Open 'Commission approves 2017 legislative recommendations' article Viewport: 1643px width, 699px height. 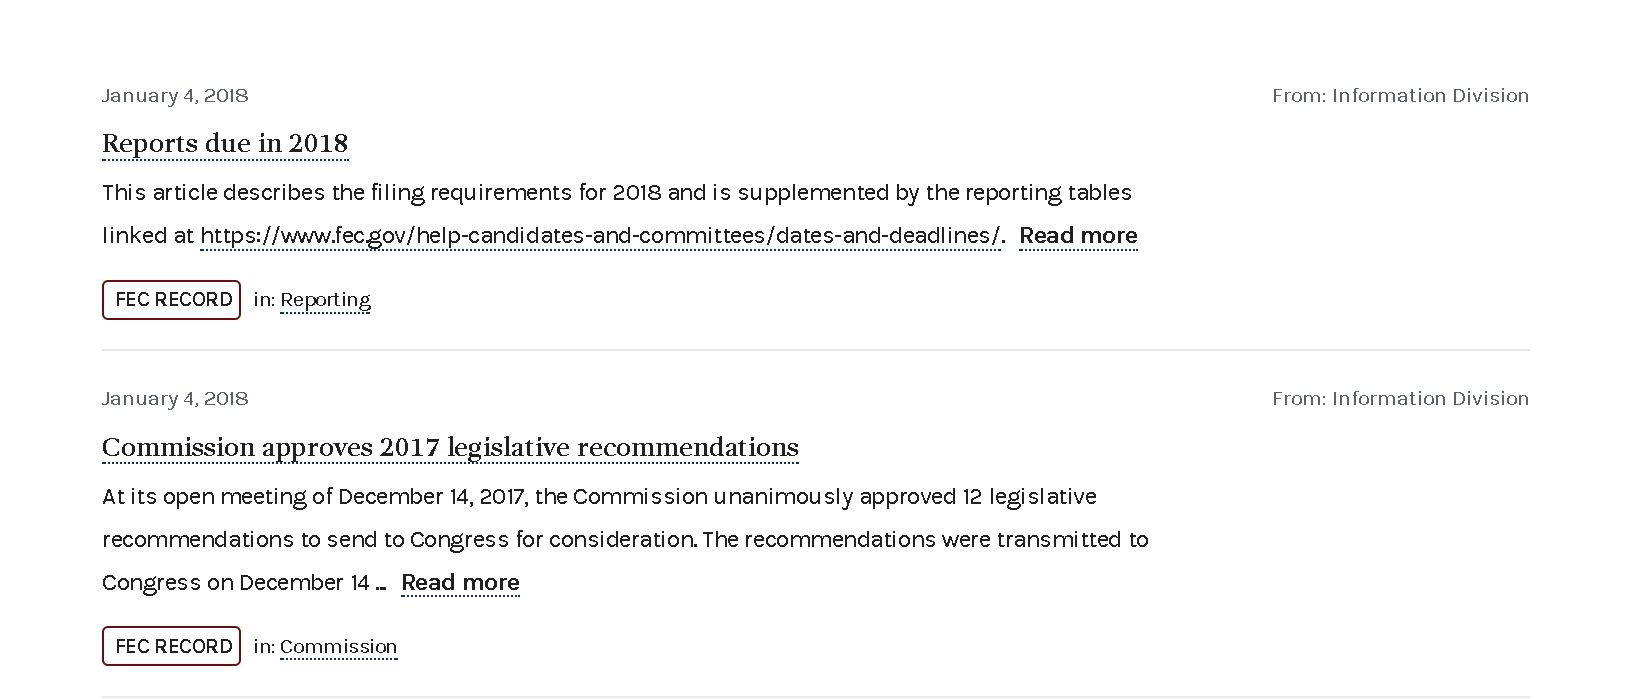coord(450,447)
